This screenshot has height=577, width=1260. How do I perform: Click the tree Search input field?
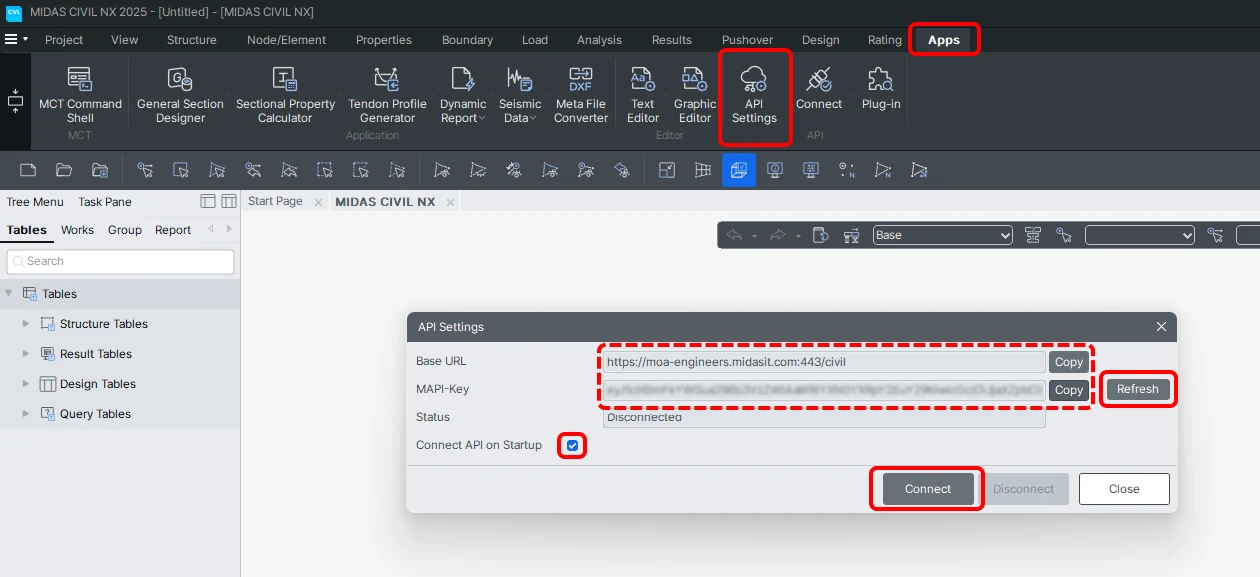[120, 261]
